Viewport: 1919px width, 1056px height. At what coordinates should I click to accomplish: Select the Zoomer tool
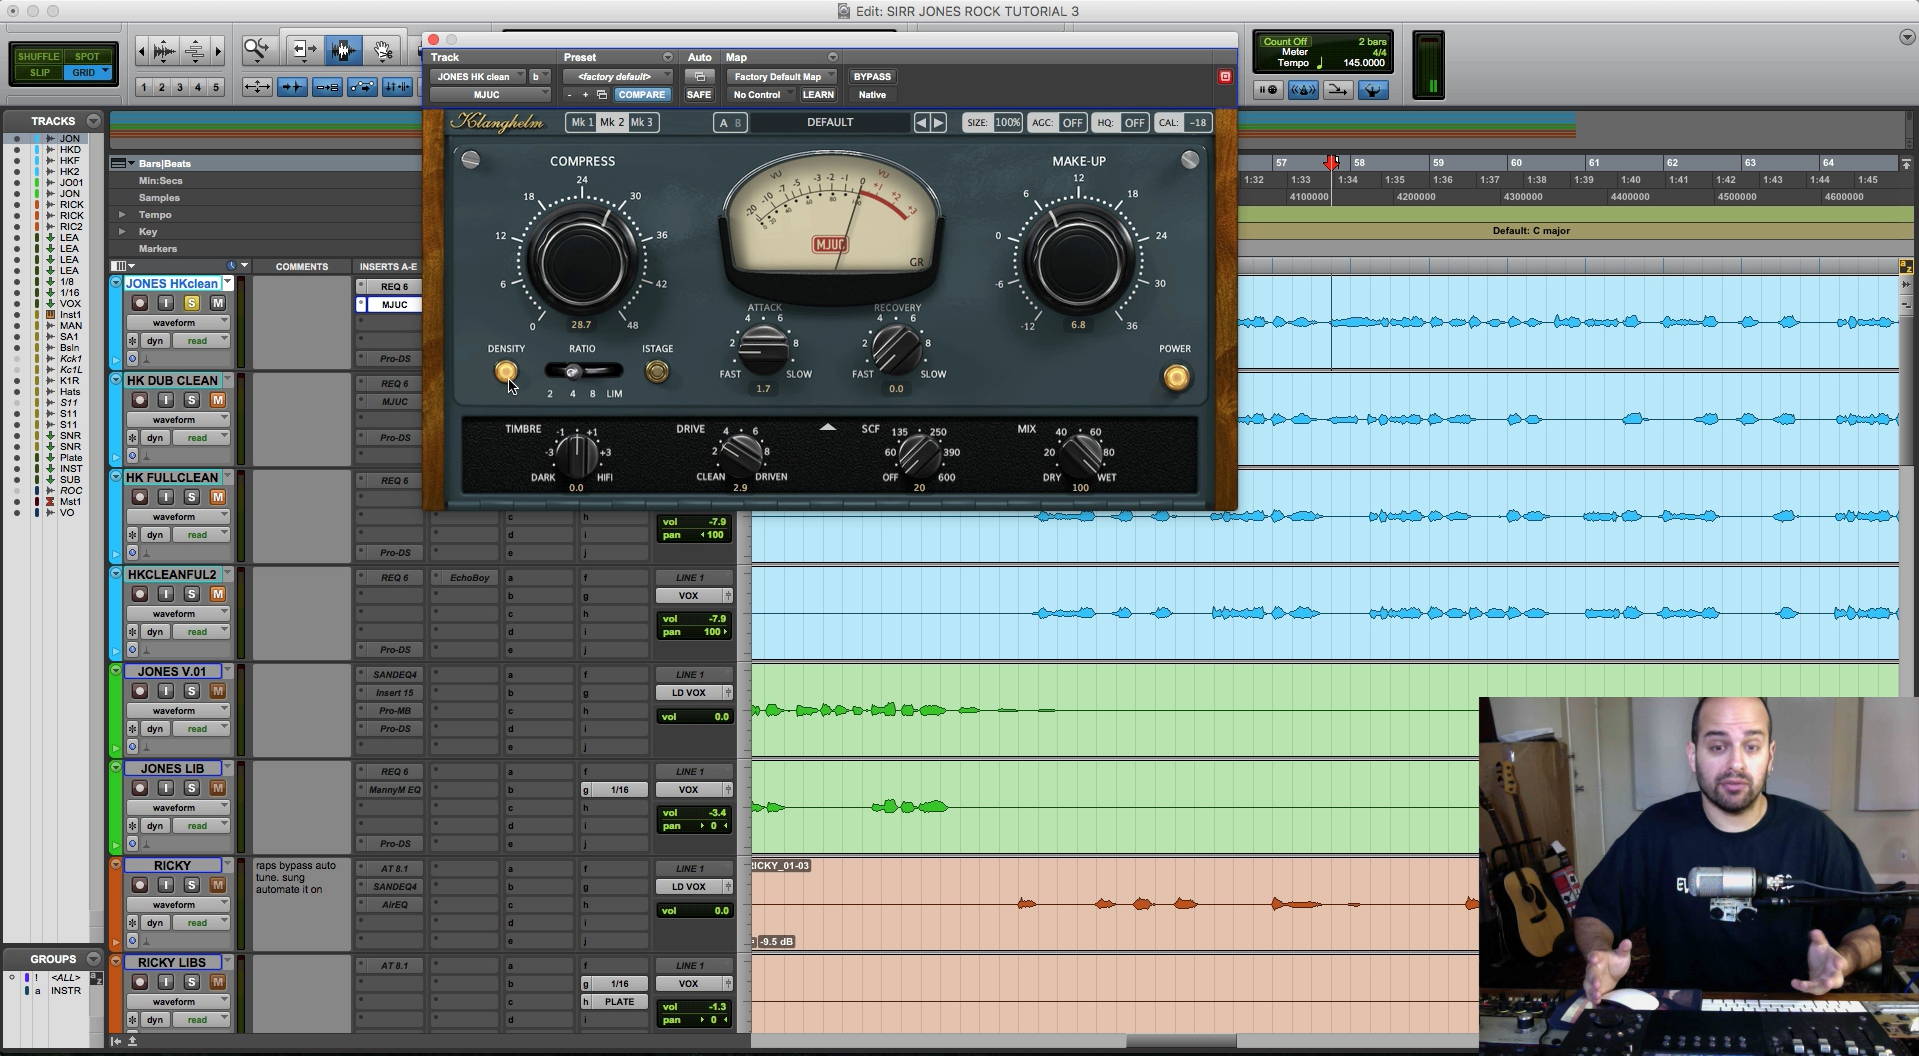[257, 49]
